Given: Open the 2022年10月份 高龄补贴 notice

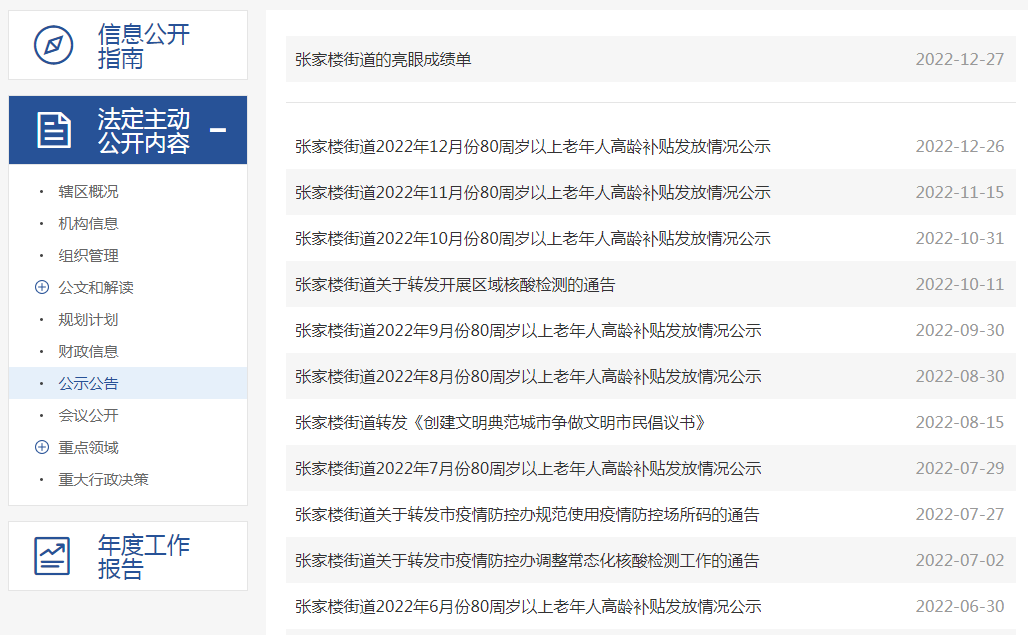Looking at the screenshot, I should click(532, 239).
